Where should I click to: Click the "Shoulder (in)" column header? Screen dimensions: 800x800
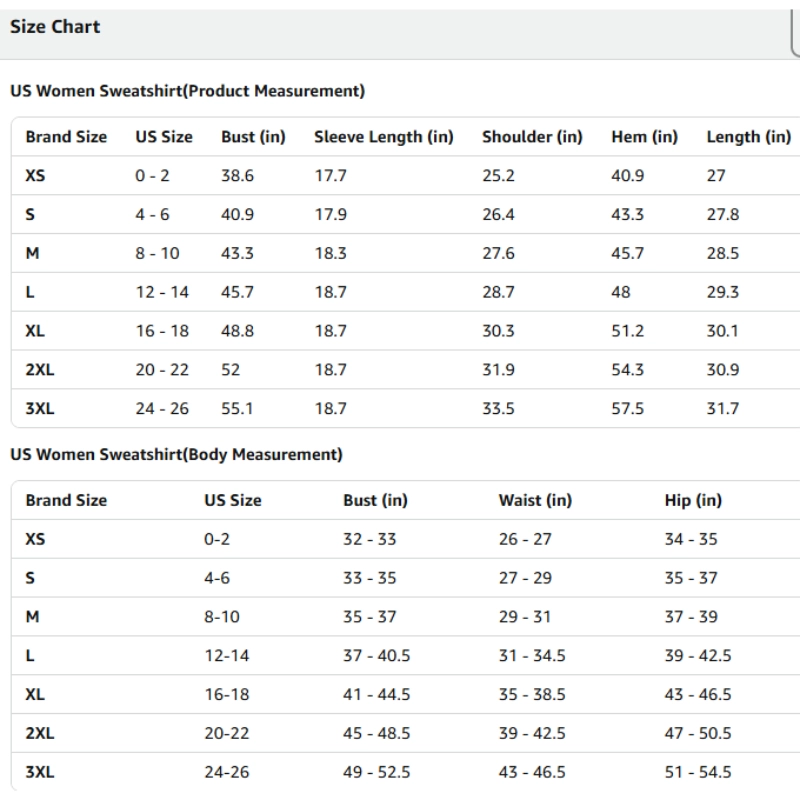[532, 136]
